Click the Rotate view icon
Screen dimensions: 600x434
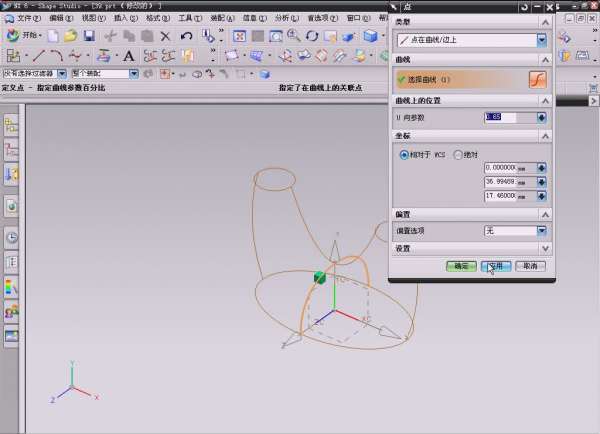click(312, 36)
